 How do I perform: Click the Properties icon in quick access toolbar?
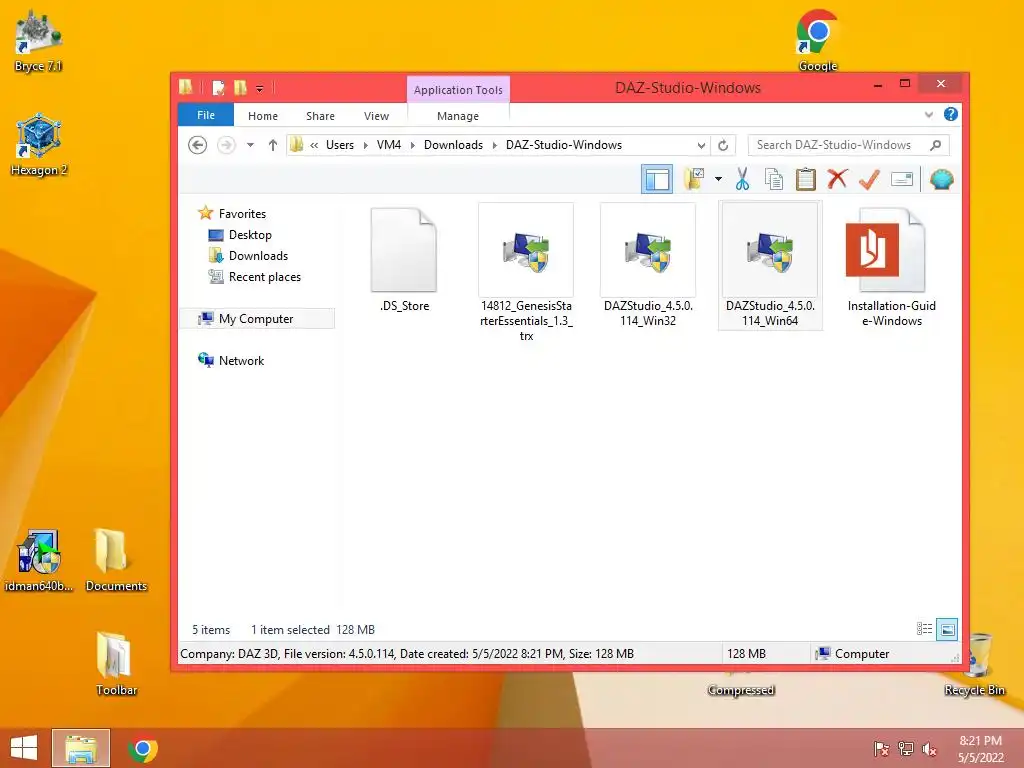(219, 88)
